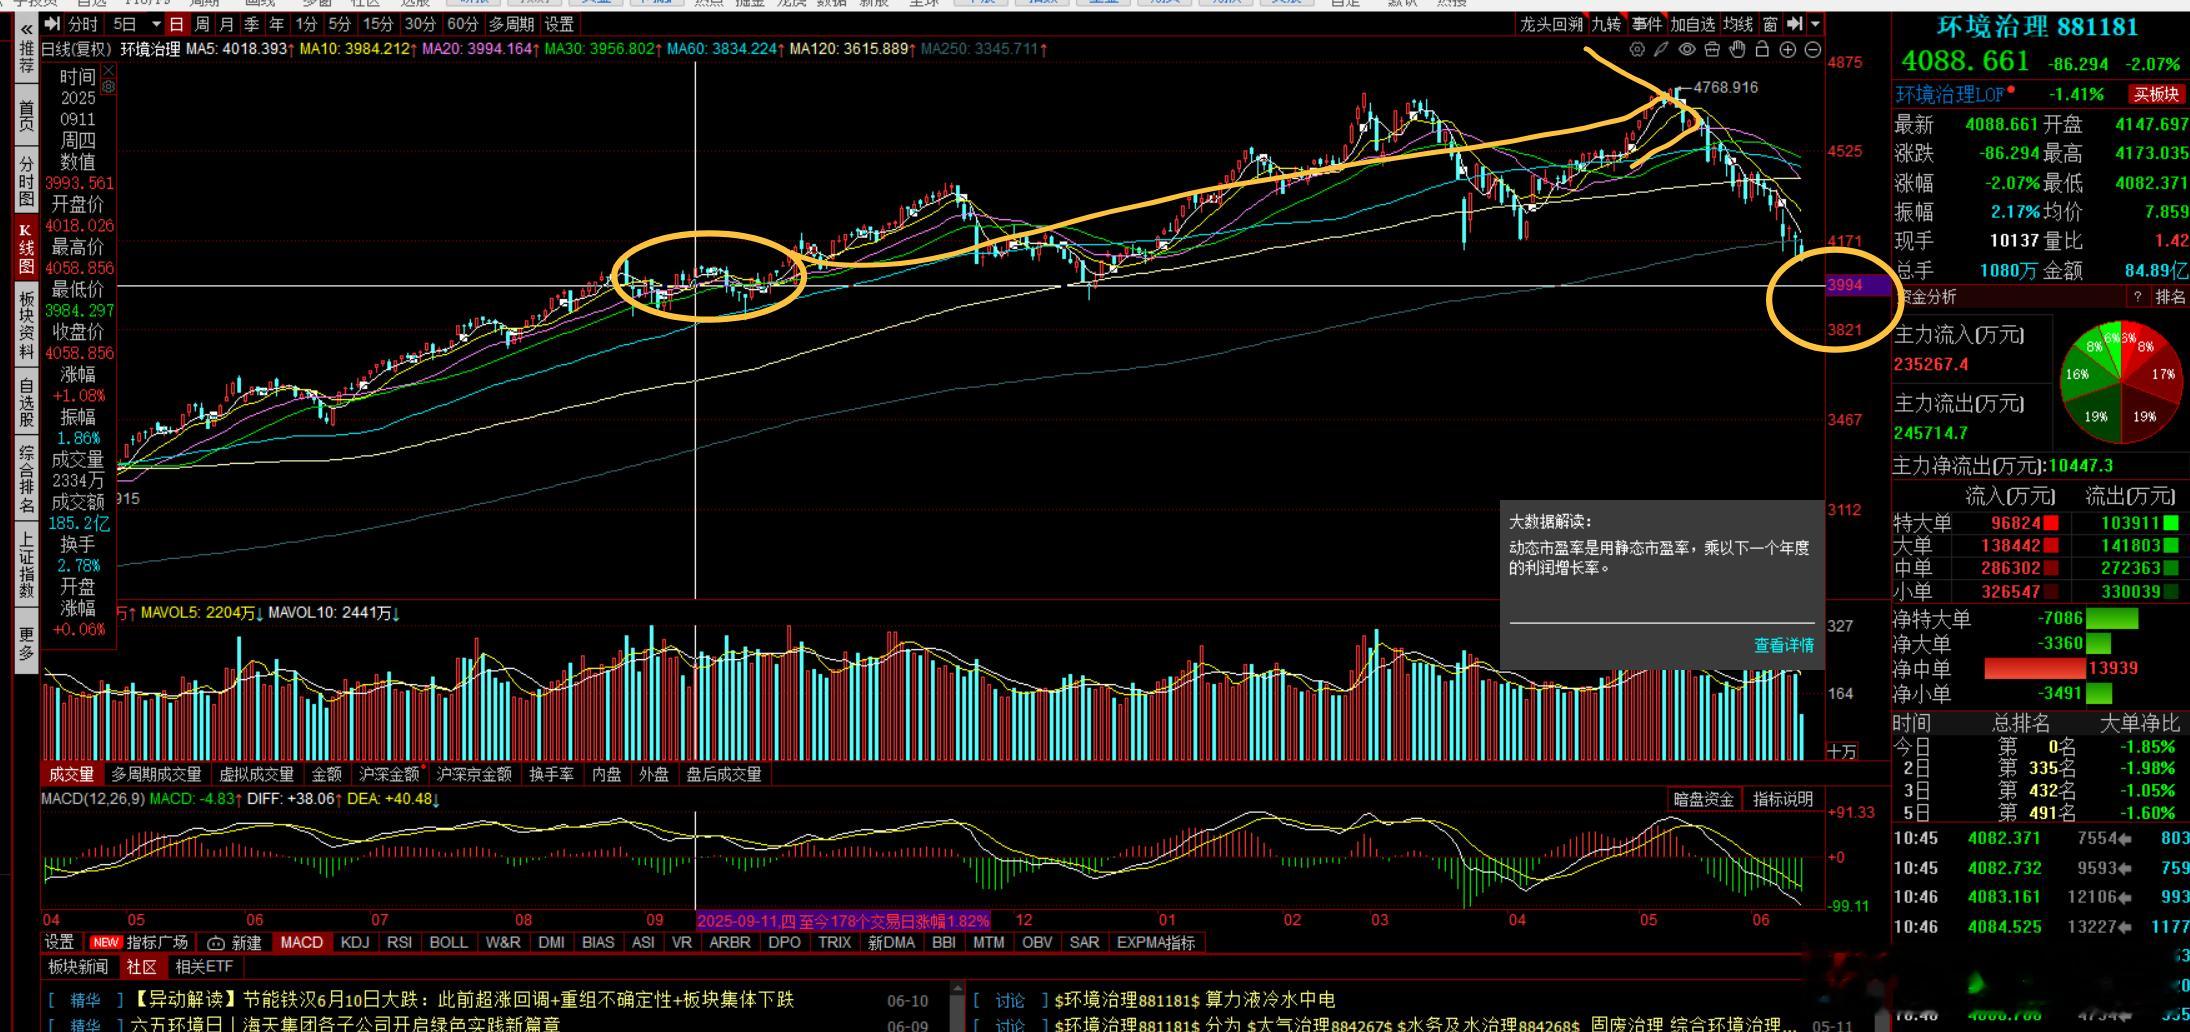The image size is (2190, 1032).
Task: Select the hand pan tool icon
Action: click(x=1737, y=49)
